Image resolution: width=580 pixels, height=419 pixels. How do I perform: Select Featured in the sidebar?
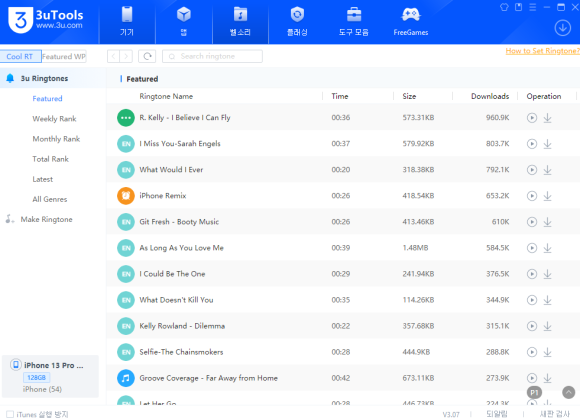(47, 99)
